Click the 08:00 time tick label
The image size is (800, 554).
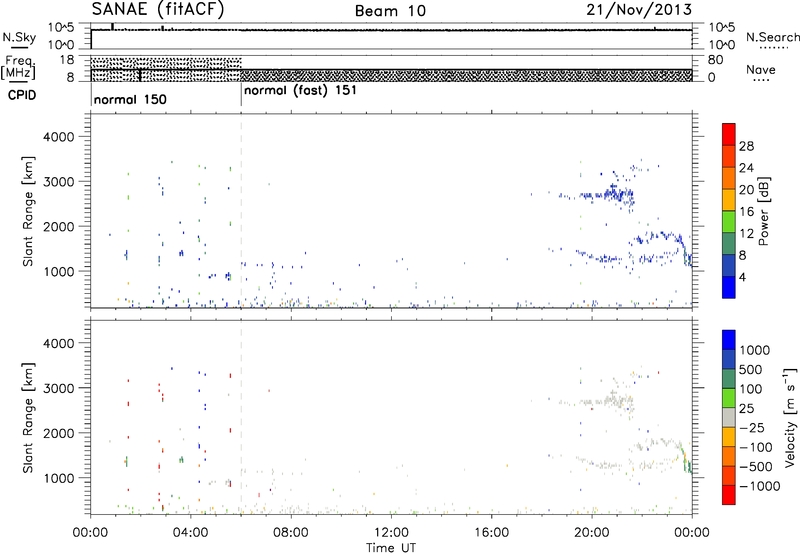pos(291,533)
